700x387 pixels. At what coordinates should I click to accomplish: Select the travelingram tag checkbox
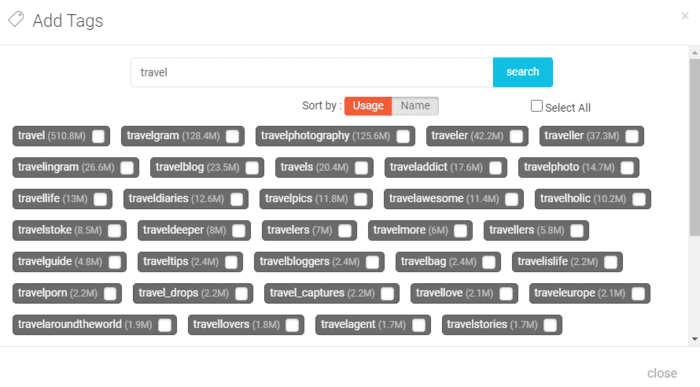coord(127,168)
